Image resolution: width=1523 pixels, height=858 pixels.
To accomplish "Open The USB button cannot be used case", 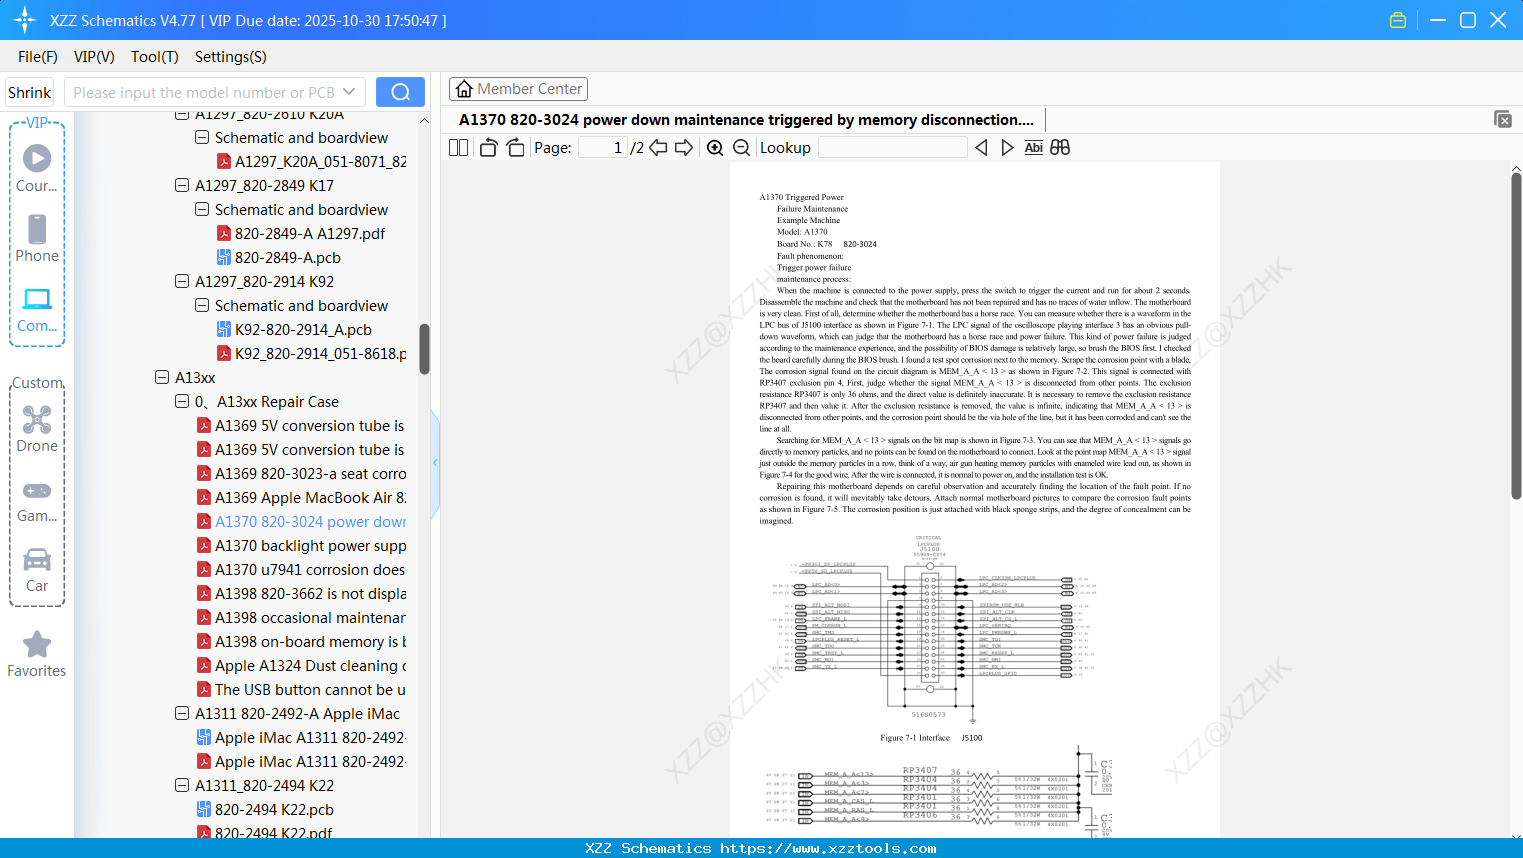I will pyautogui.click(x=302, y=689).
